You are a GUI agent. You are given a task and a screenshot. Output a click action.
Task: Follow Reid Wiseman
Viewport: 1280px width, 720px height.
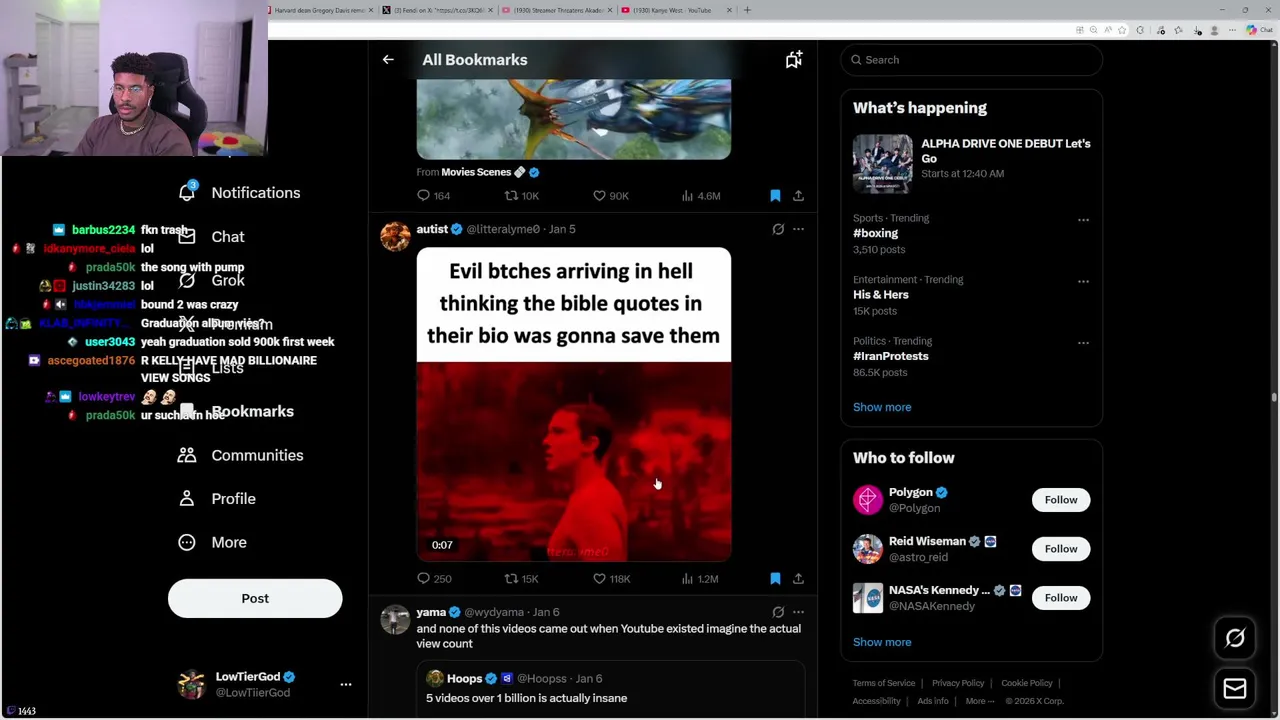click(x=1061, y=549)
